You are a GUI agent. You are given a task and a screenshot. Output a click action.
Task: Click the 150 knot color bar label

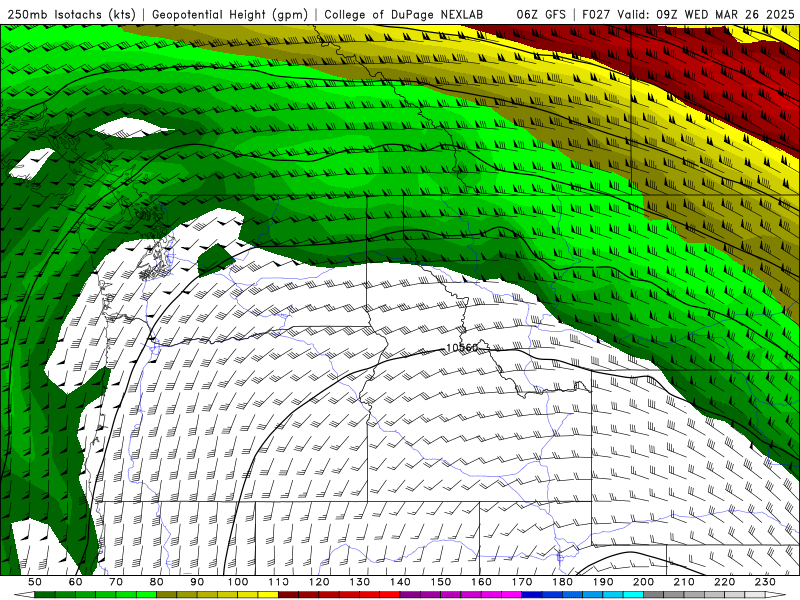coord(441,582)
